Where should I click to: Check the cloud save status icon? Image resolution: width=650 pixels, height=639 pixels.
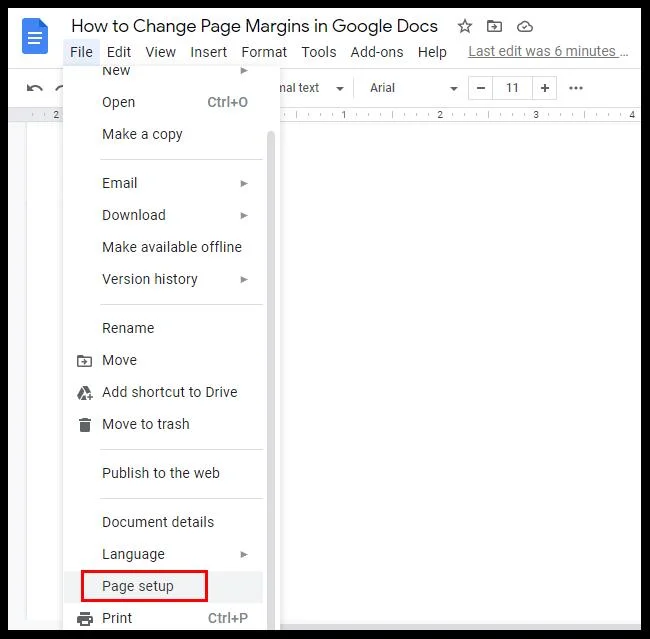[525, 27]
